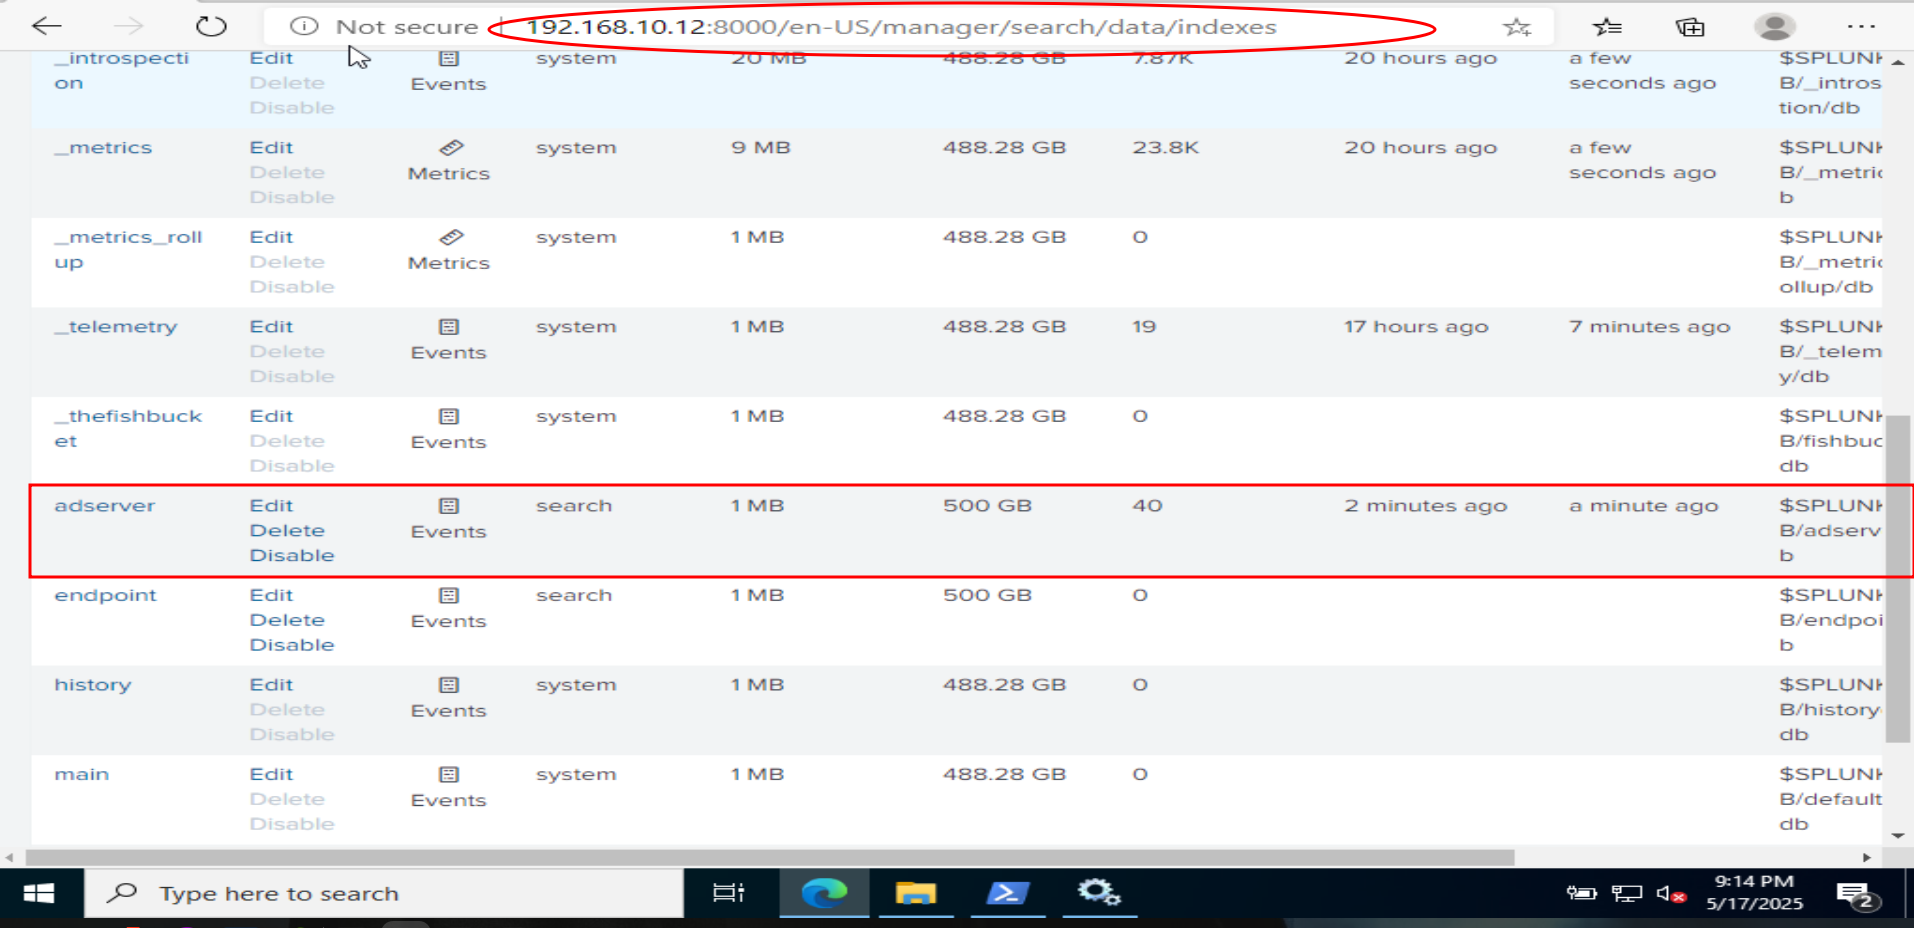Click the Events icon beside history index
The height and width of the screenshot is (928, 1914).
[x=448, y=685]
